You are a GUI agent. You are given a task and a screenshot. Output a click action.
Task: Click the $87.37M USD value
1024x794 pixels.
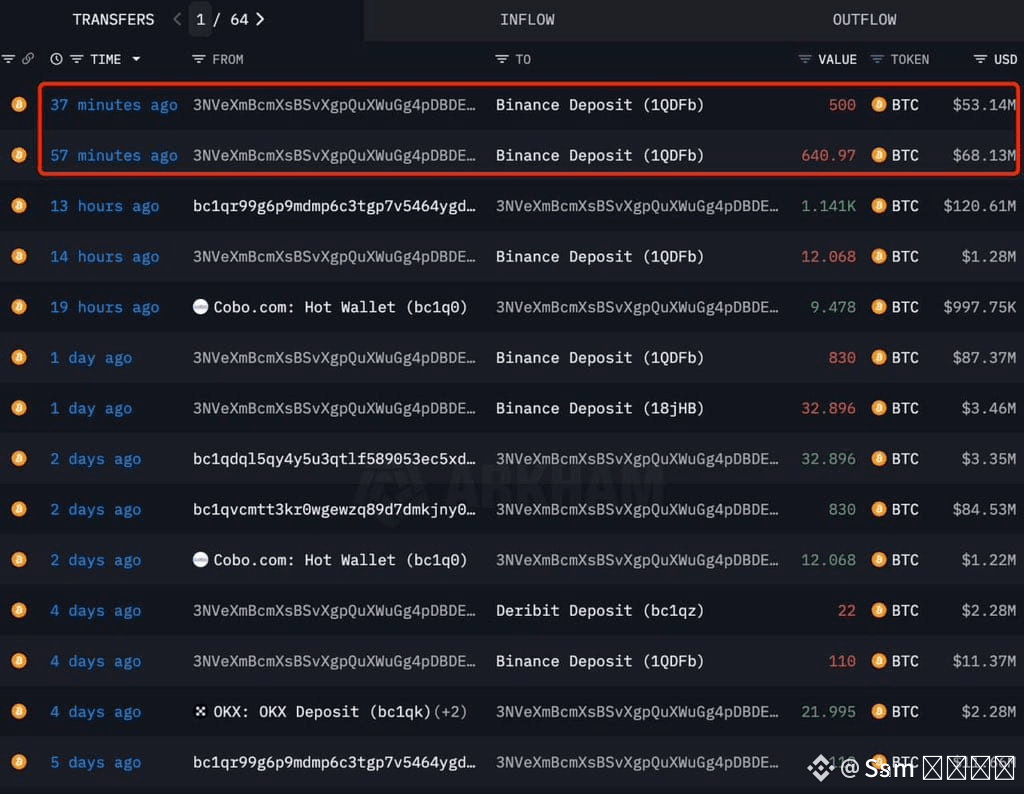(x=983, y=358)
